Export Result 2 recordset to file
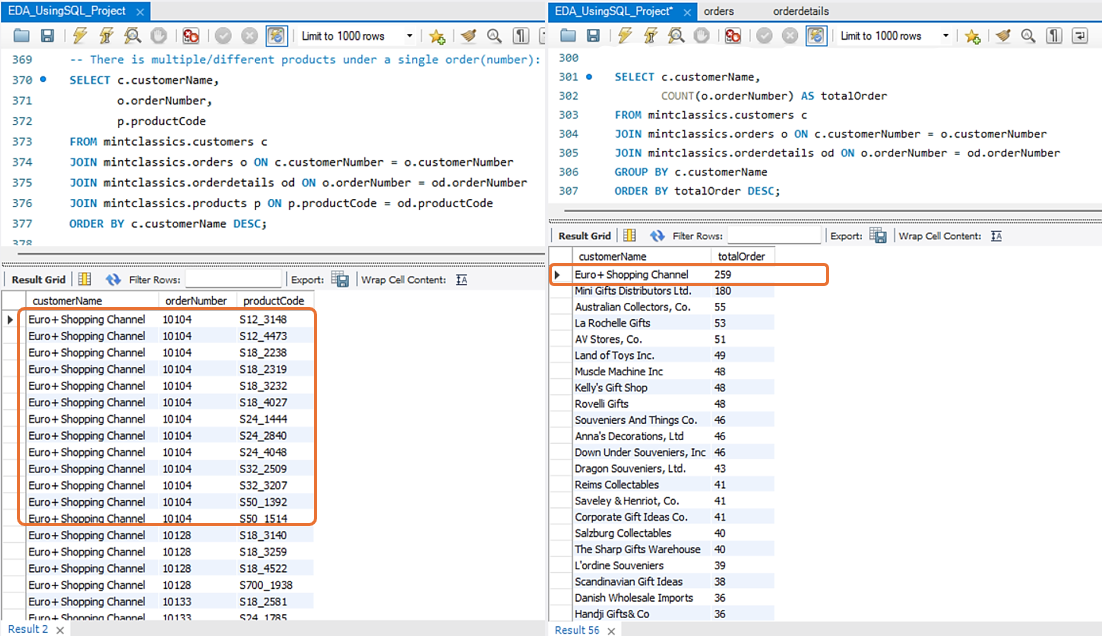Viewport: 1102px width, 639px height. click(340, 279)
